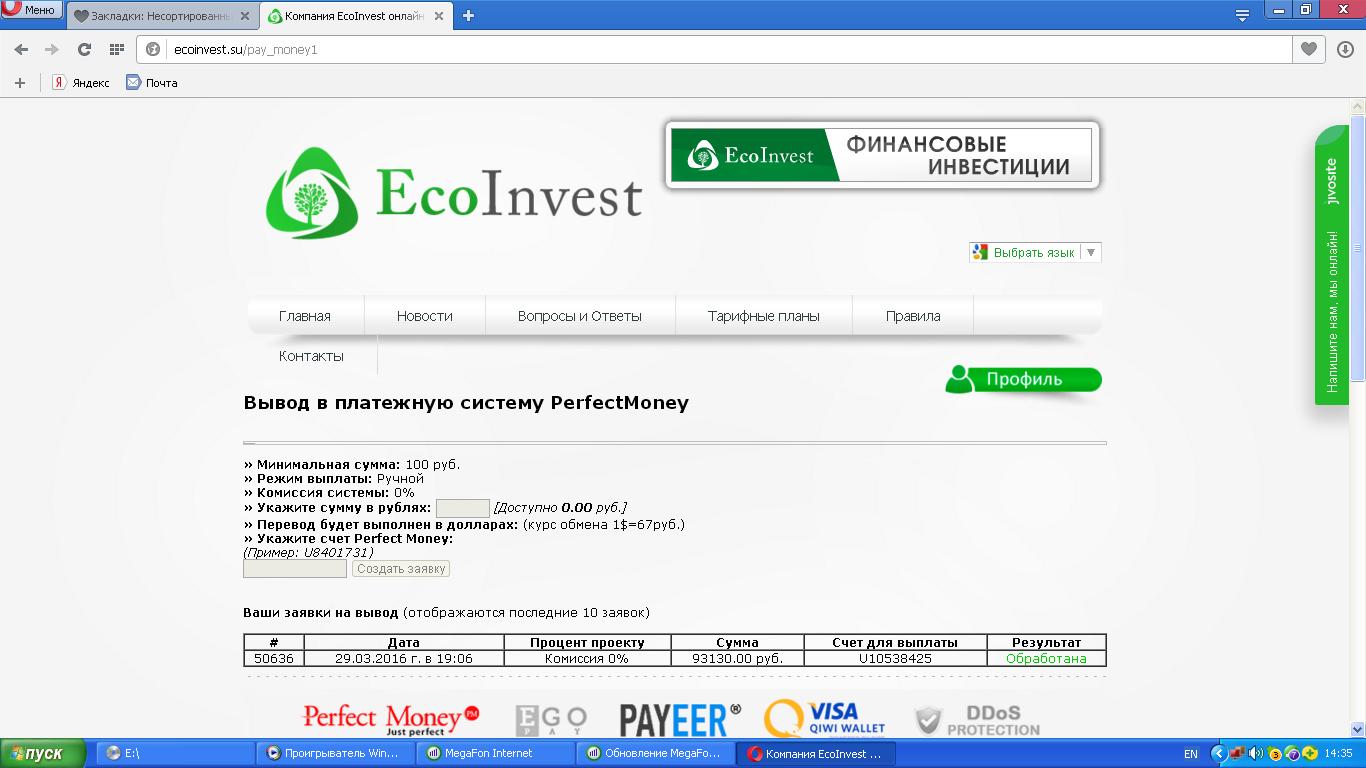The width and height of the screenshot is (1366, 768).
Task: Click the 14:35 clock in the tray
Action: [1338, 753]
